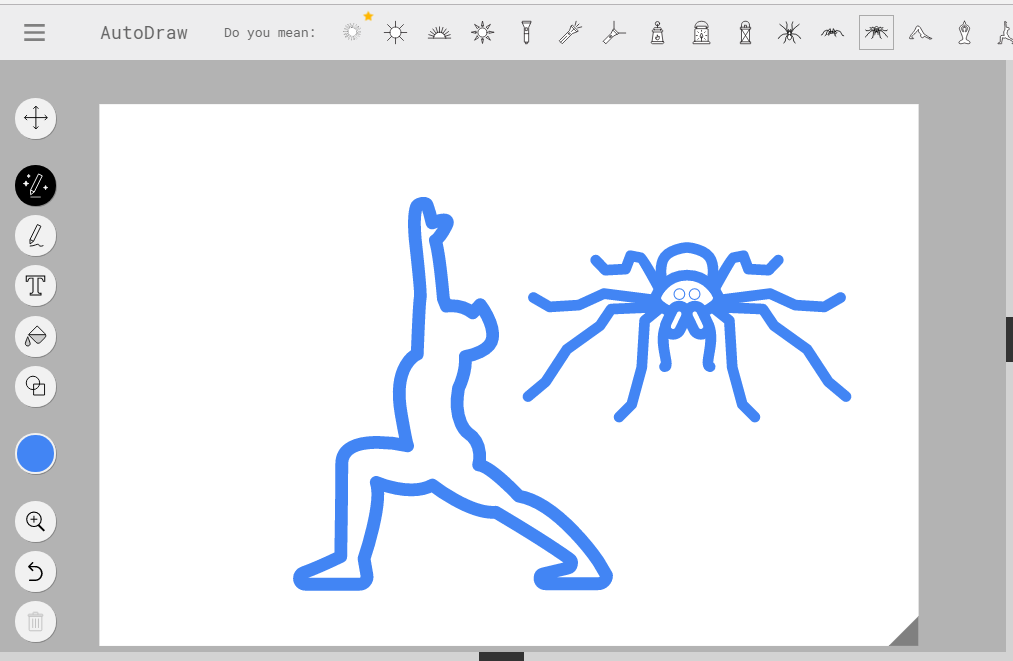Select the Shape tool
Viewport: 1013px width, 661px height.
pos(35,387)
